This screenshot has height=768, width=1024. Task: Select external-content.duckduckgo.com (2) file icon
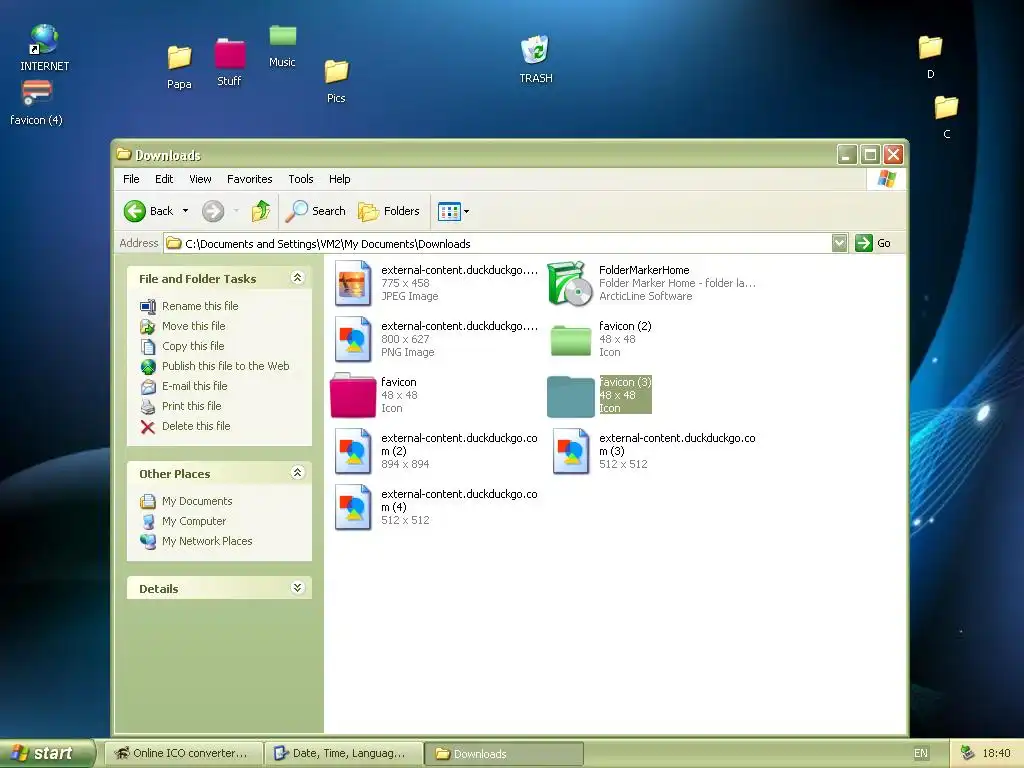point(353,451)
